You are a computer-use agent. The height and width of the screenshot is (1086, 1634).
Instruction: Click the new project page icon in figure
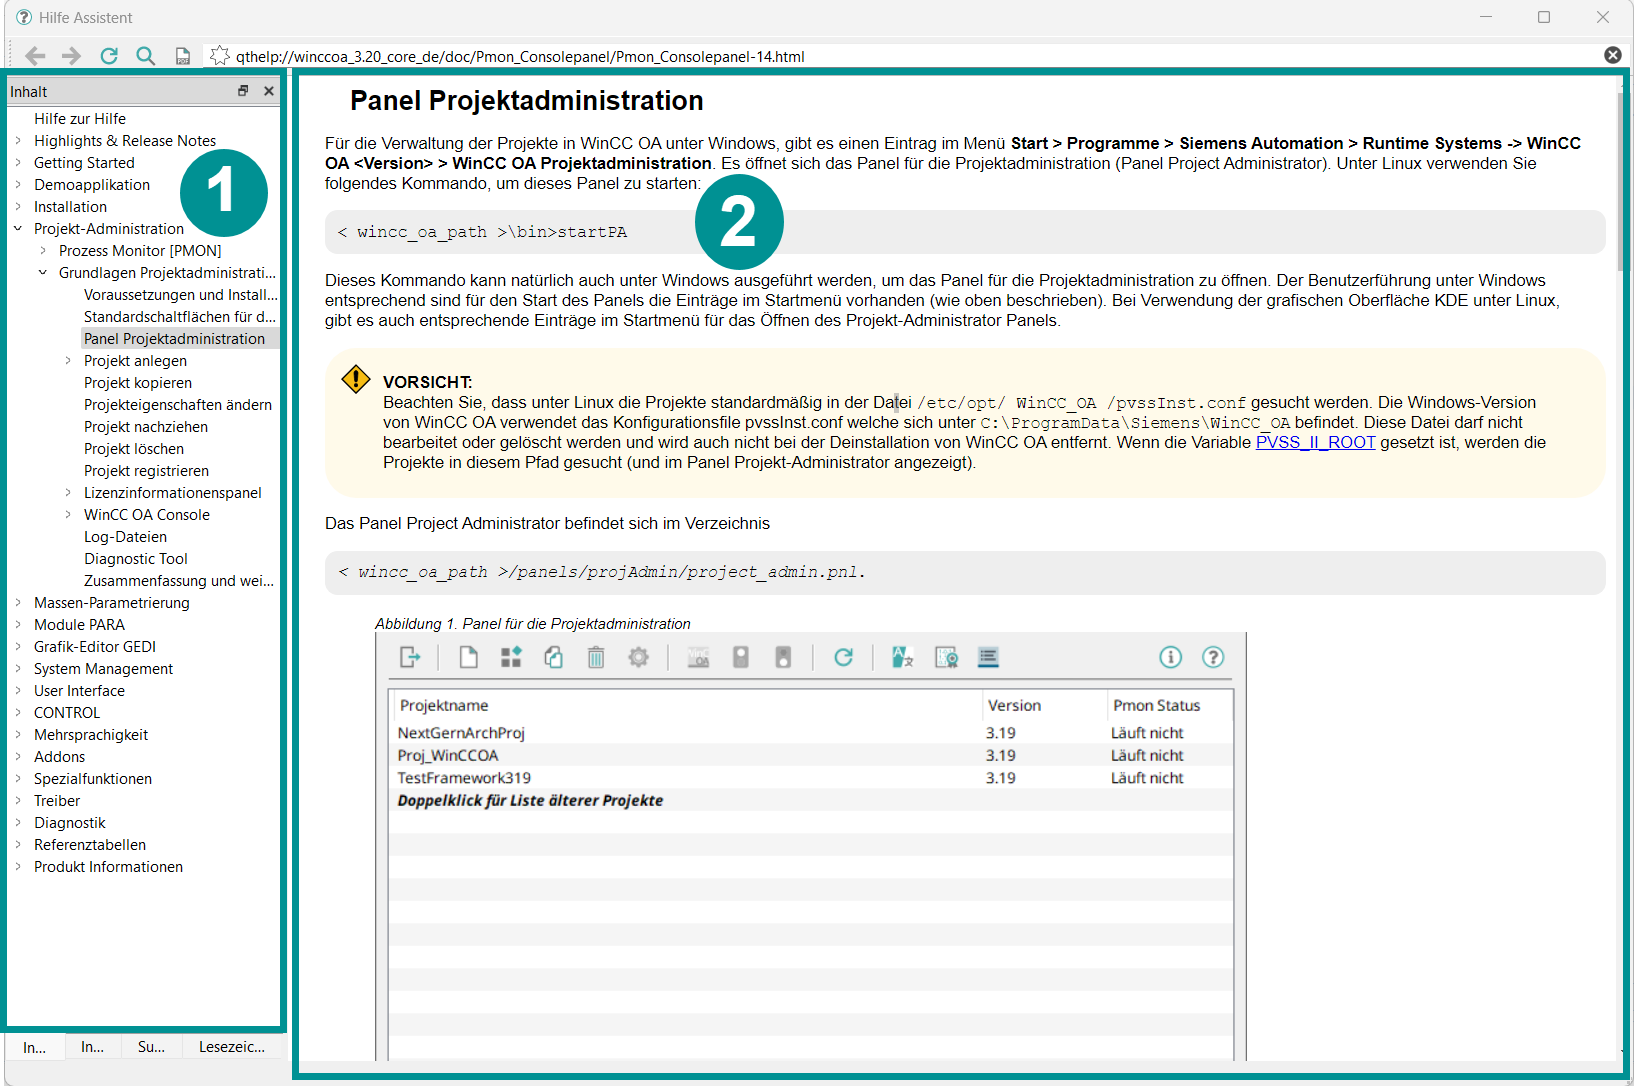pyautogui.click(x=468, y=657)
